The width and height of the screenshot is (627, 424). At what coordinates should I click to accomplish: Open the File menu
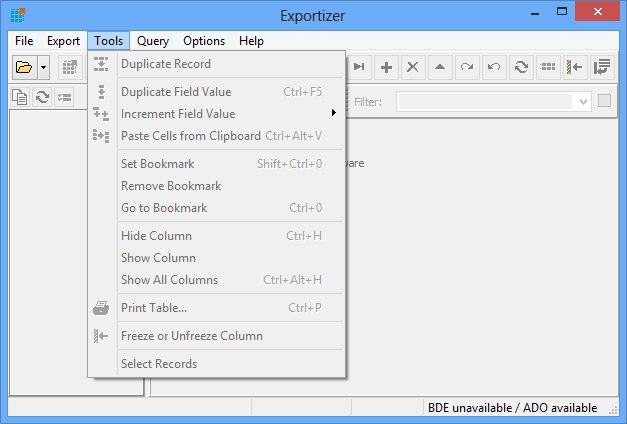point(24,41)
